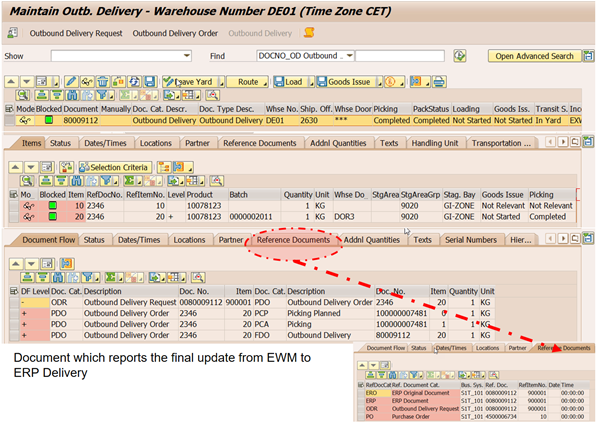Click the scroll icon after Outbound Delivery
The width and height of the screenshot is (597, 423).
coord(309,33)
